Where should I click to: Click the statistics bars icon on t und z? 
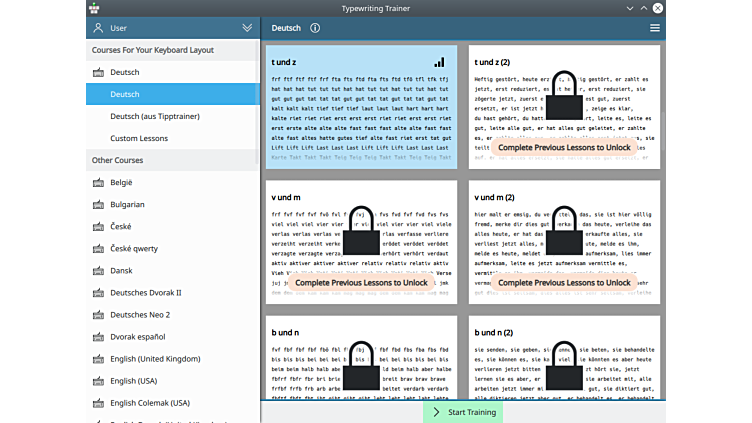[x=439, y=62]
